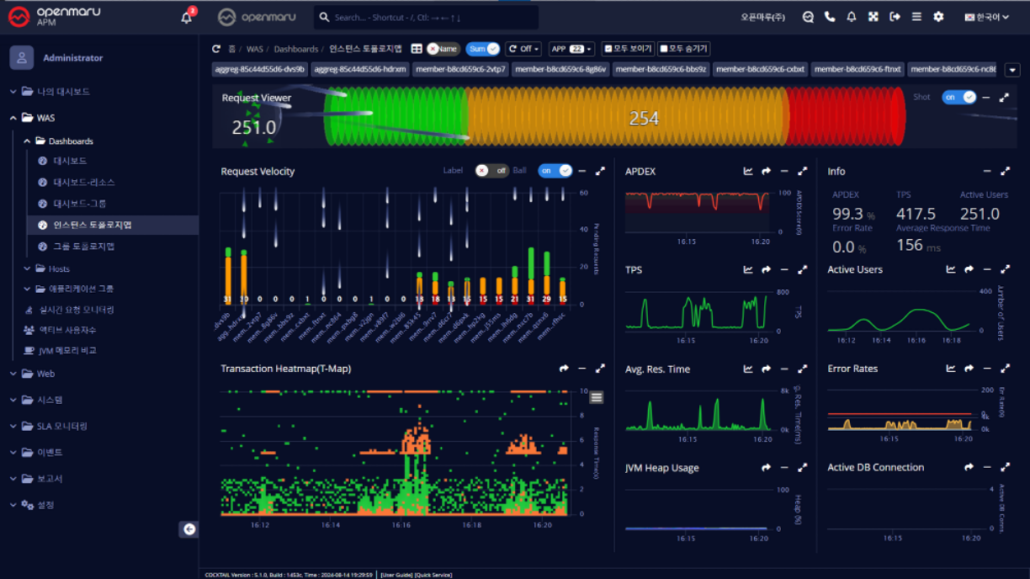
Task: Click the phone icon in top header
Action: coord(830,17)
